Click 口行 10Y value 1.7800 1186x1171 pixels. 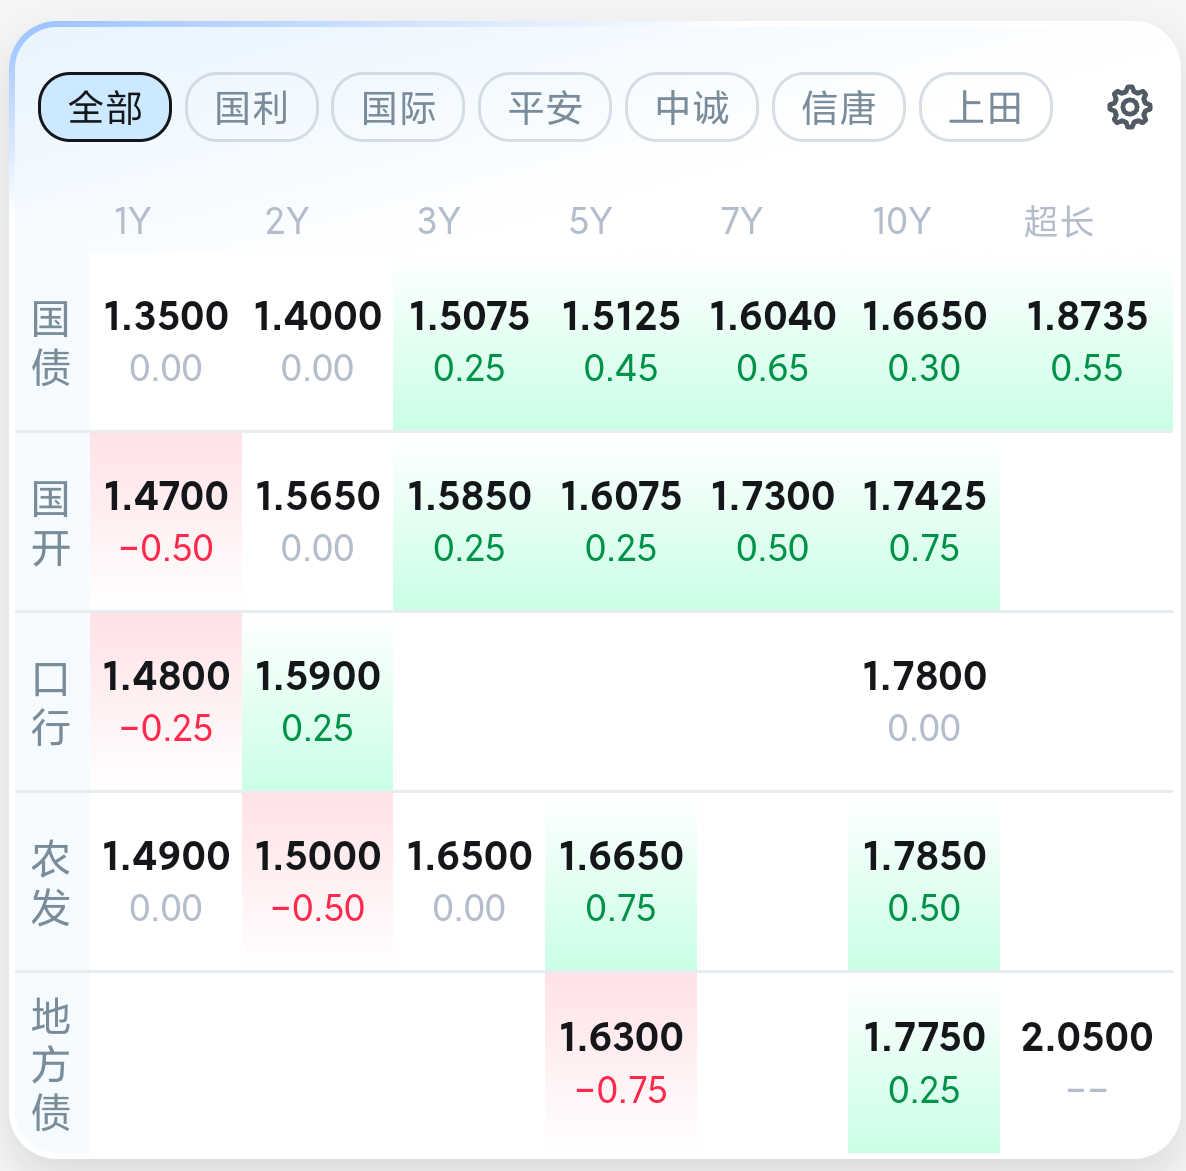click(924, 702)
